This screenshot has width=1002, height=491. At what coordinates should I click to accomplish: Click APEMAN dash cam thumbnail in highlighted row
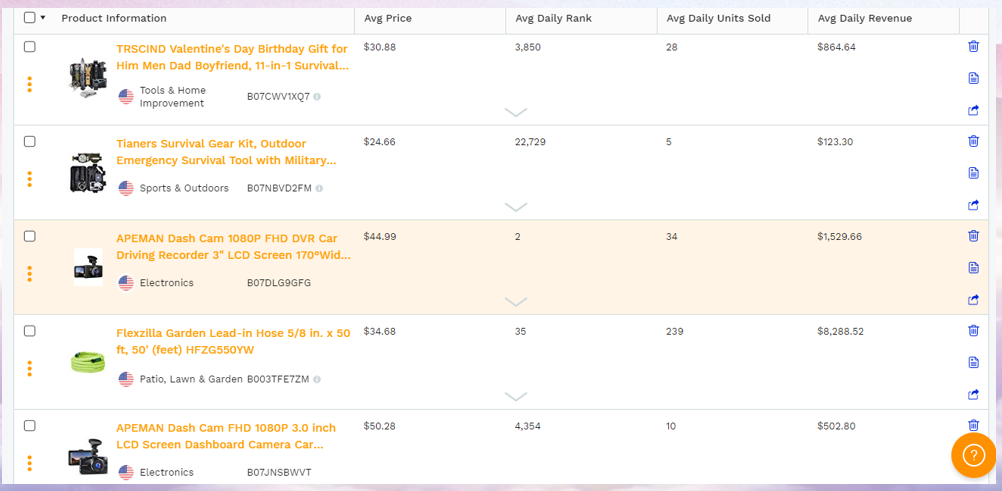click(88, 267)
